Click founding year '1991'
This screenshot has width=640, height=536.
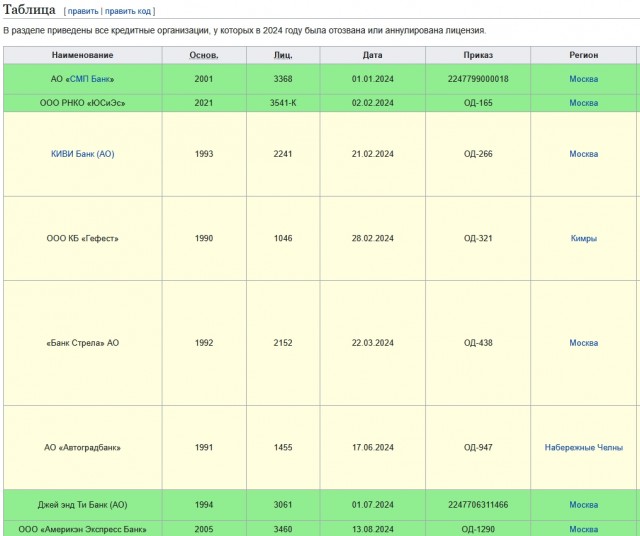[x=204, y=447]
